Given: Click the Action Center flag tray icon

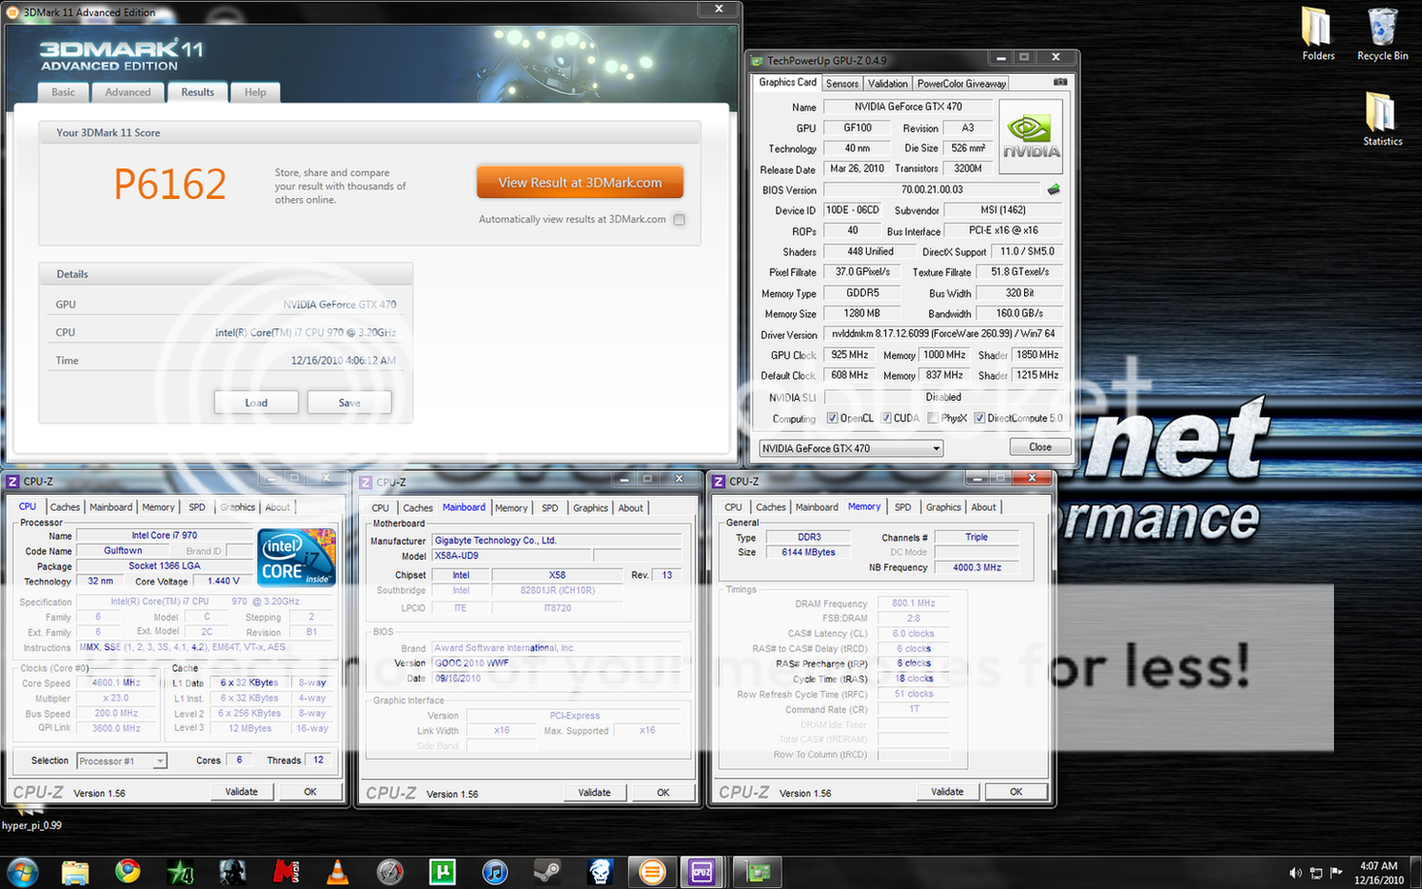Looking at the screenshot, I should (1336, 873).
